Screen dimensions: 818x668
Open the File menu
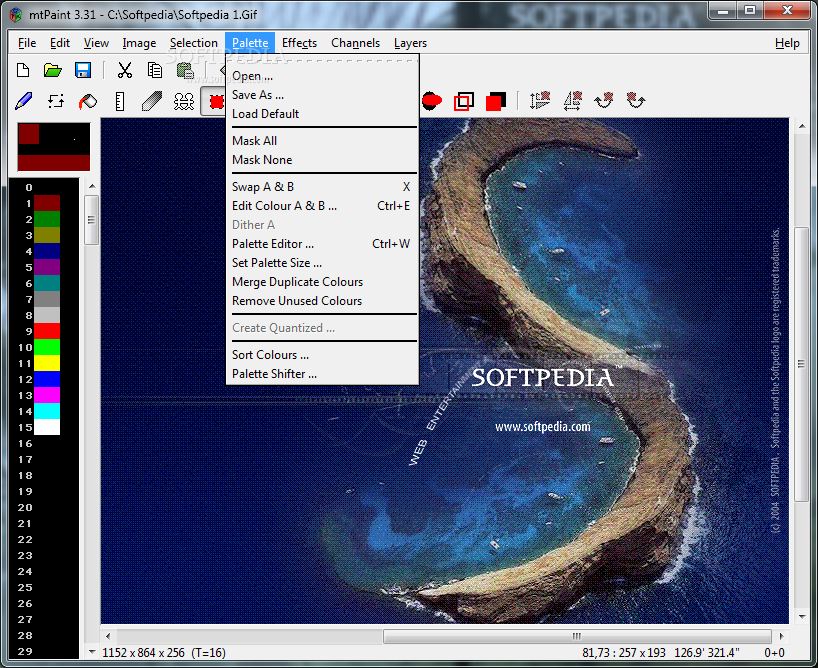click(27, 43)
